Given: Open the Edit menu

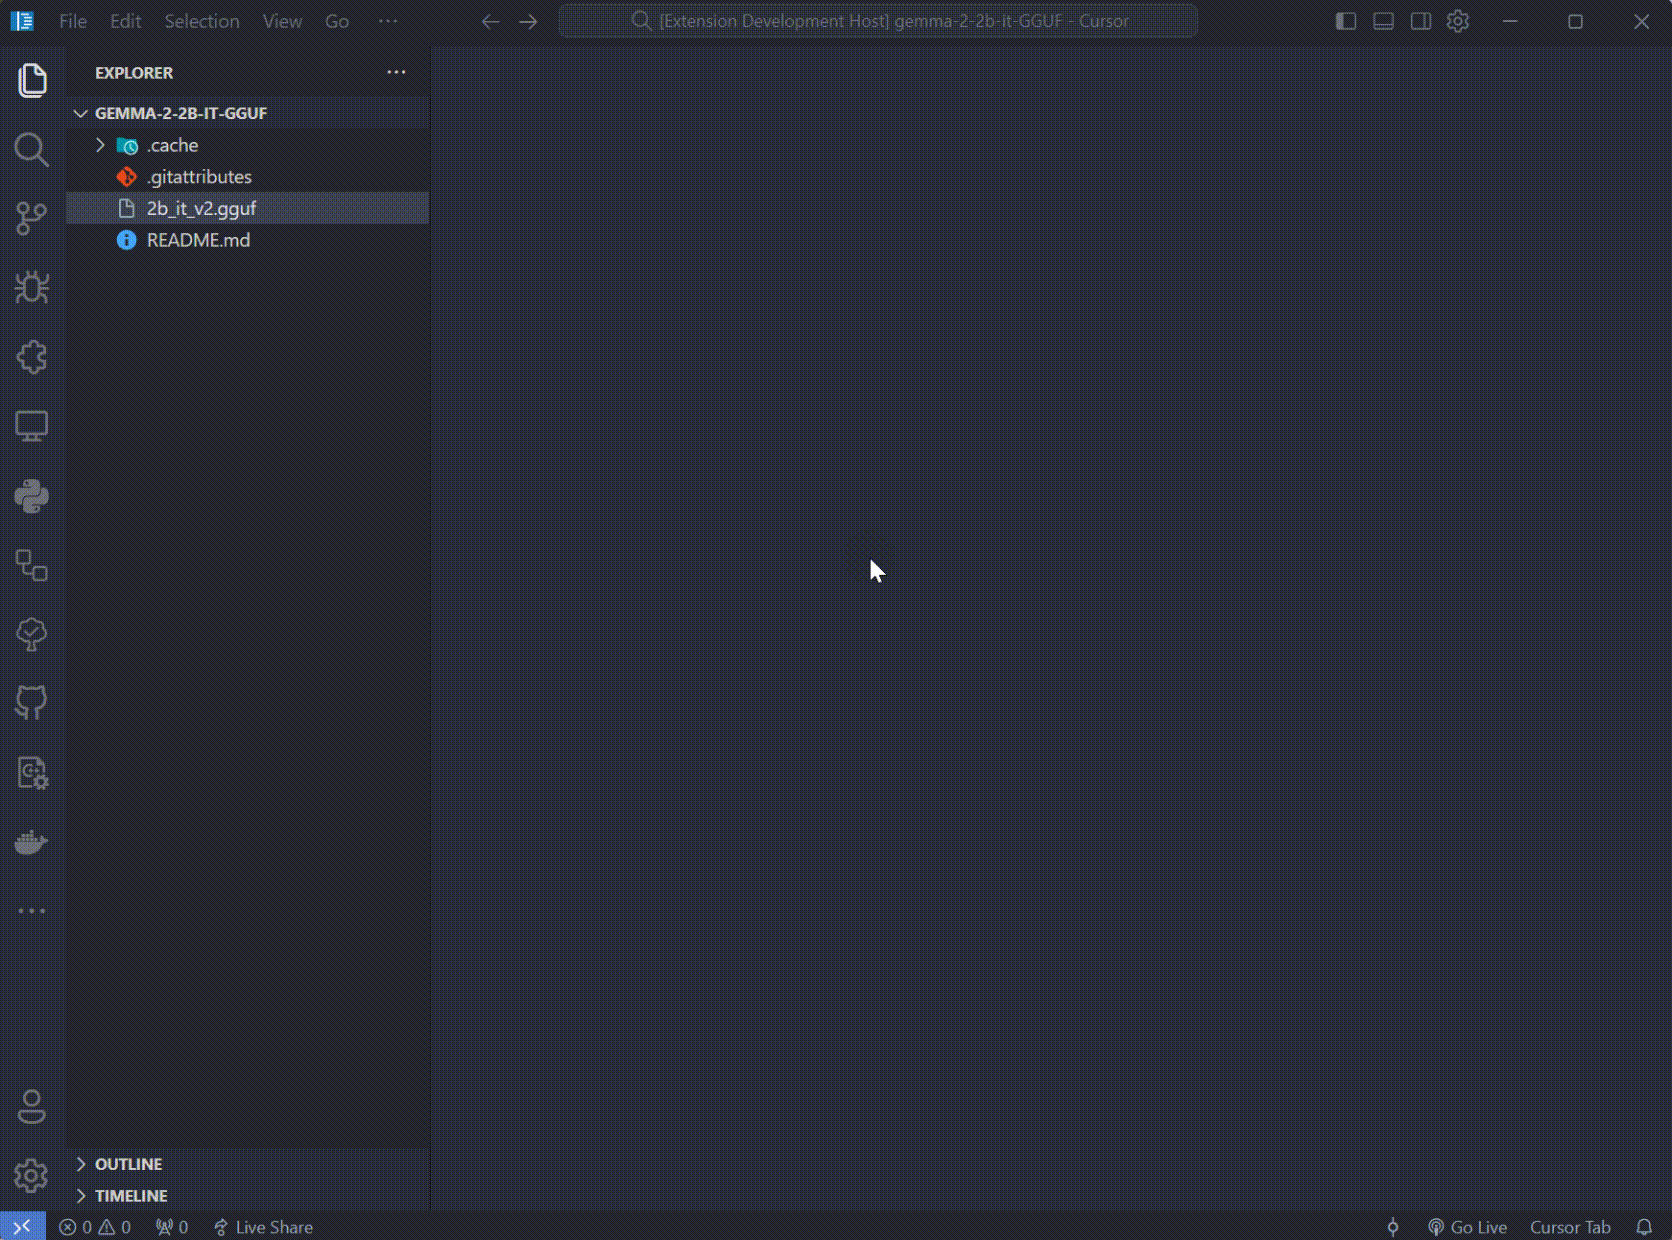Looking at the screenshot, I should (x=126, y=21).
